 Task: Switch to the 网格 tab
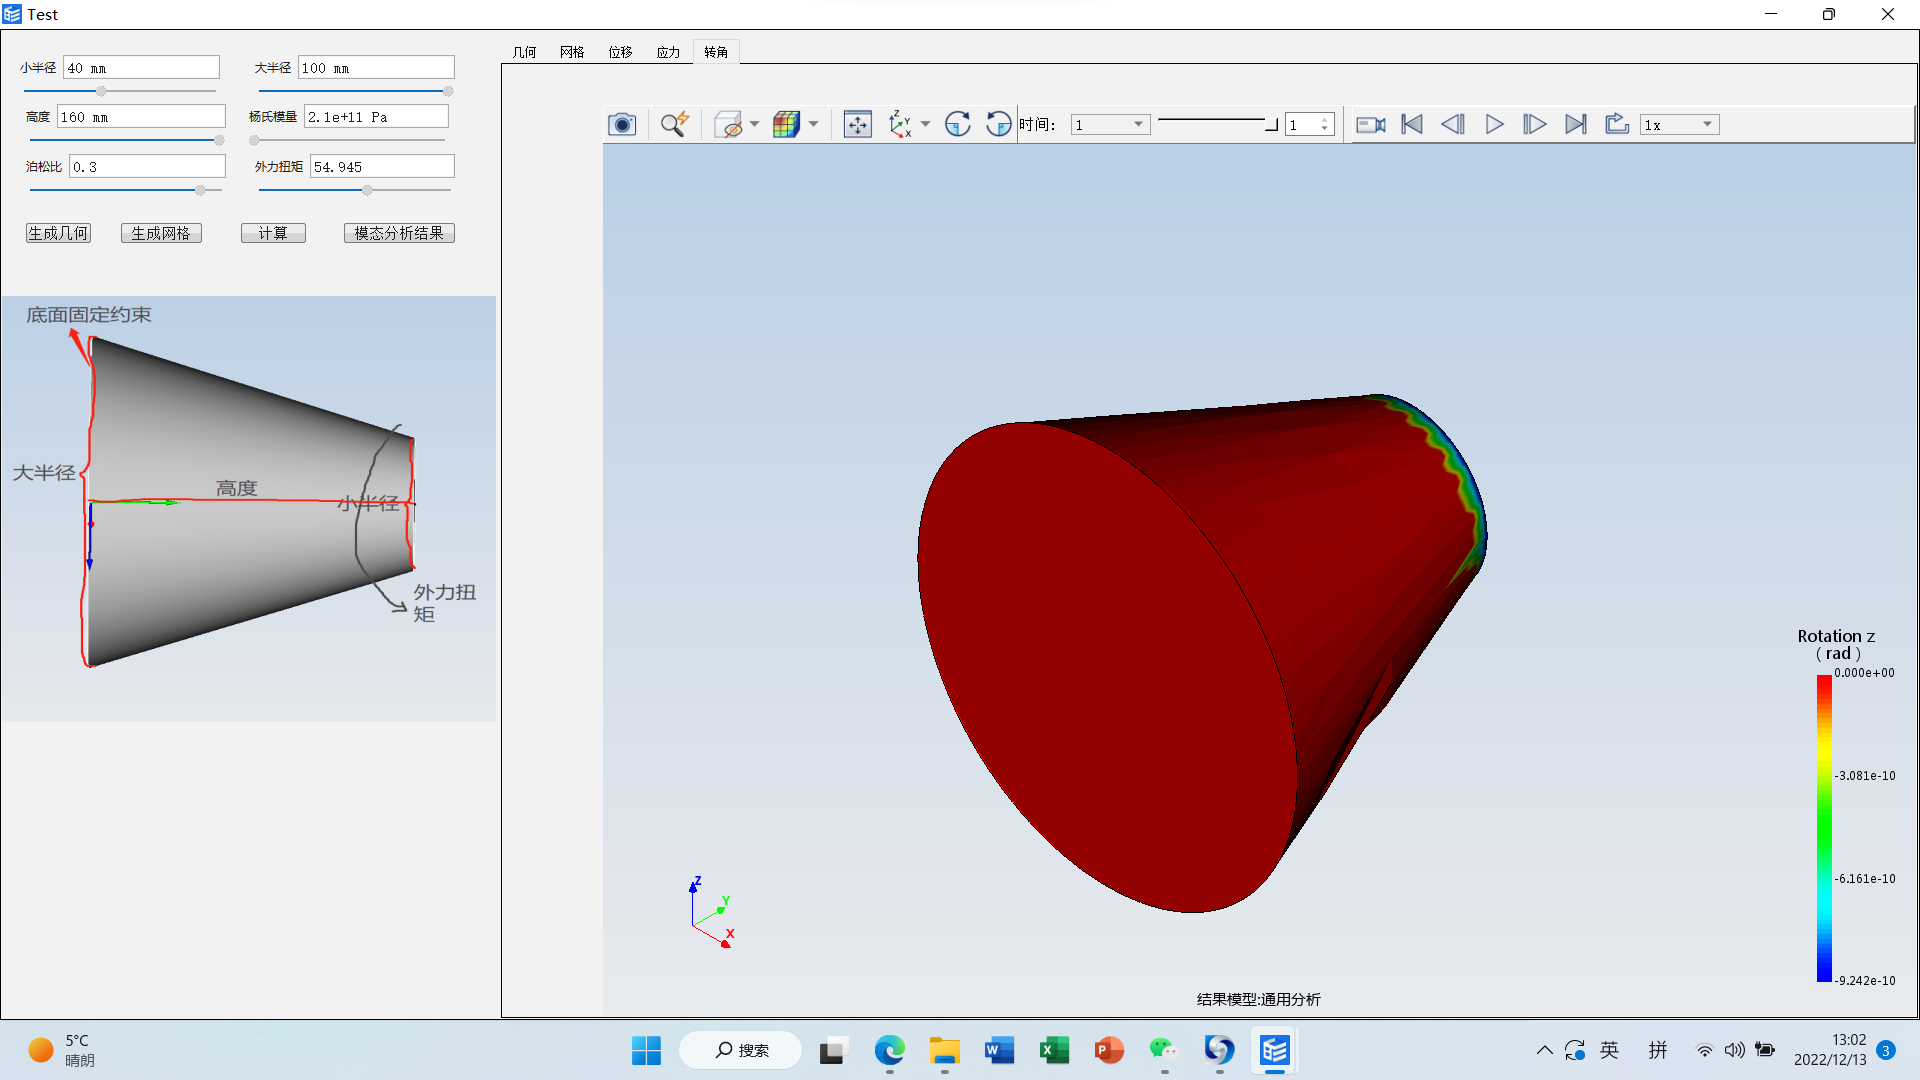coord(573,52)
